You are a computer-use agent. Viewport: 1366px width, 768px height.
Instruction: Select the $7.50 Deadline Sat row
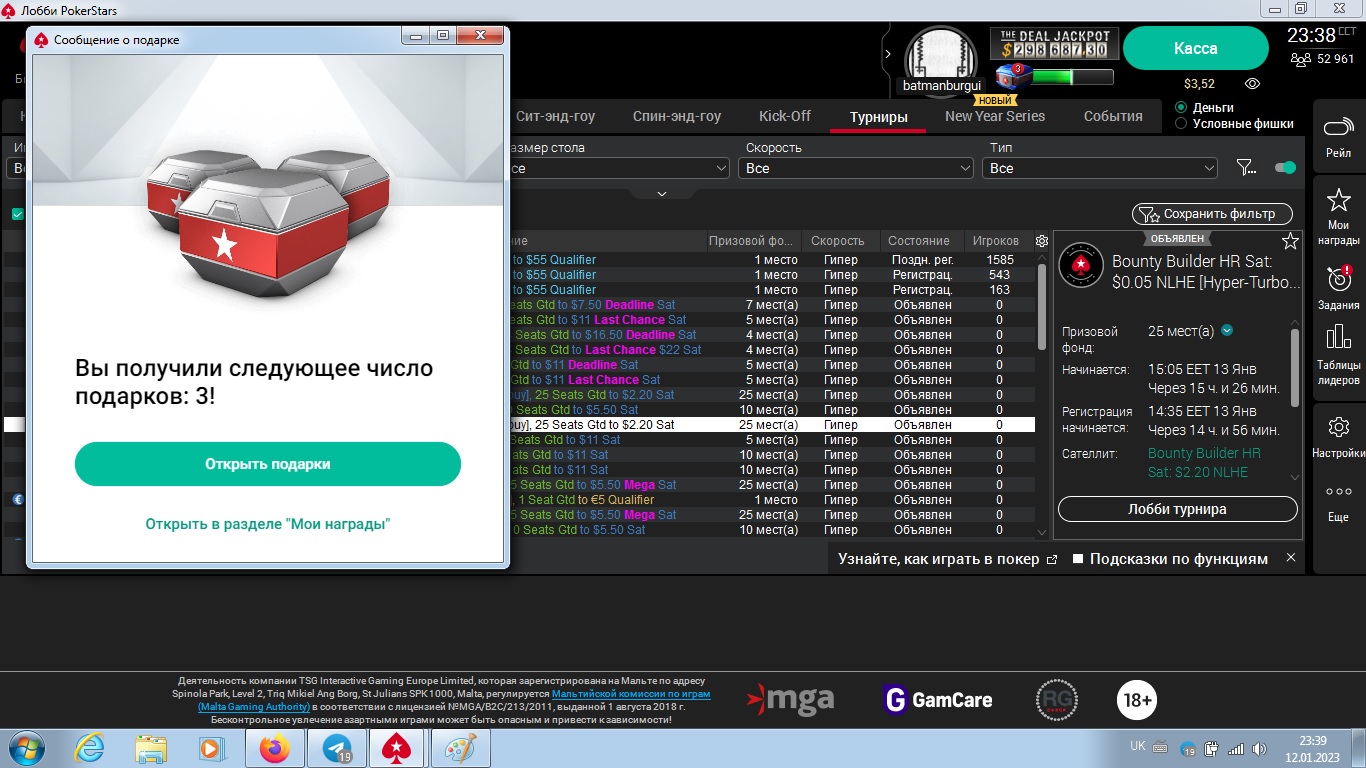[x=772, y=305]
